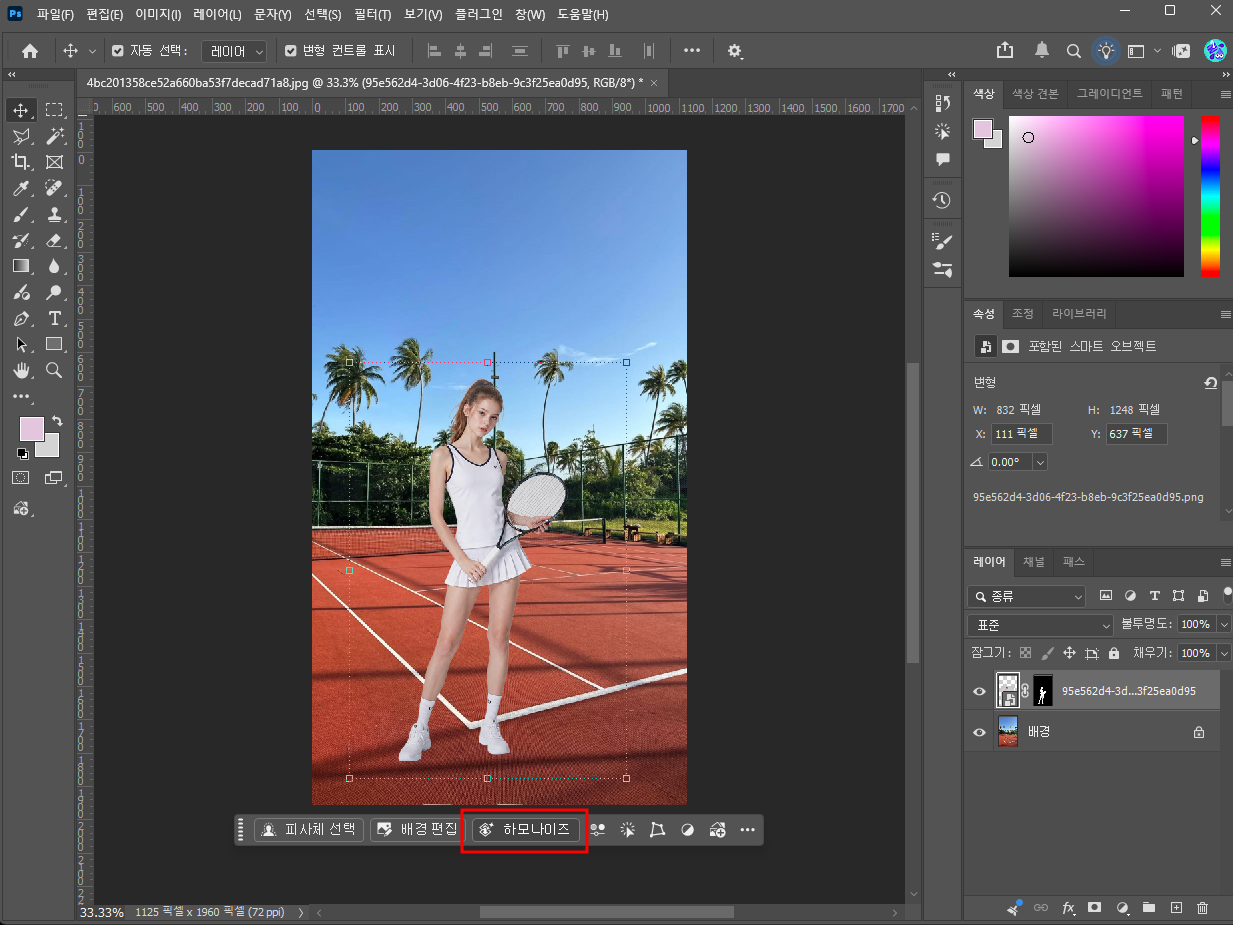The height and width of the screenshot is (925, 1233).
Task: Switch to the 조정 tab
Action: pos(1022,313)
